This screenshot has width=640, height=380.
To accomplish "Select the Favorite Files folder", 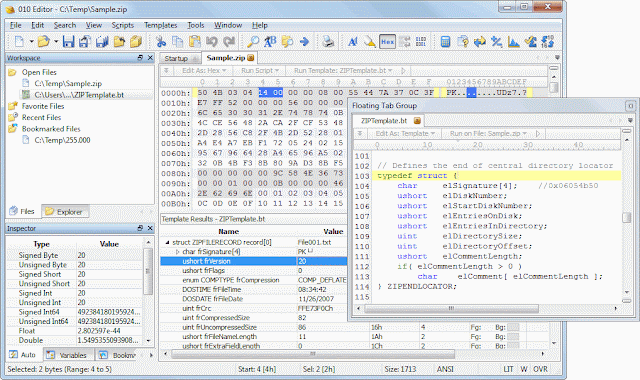I will click(43, 106).
